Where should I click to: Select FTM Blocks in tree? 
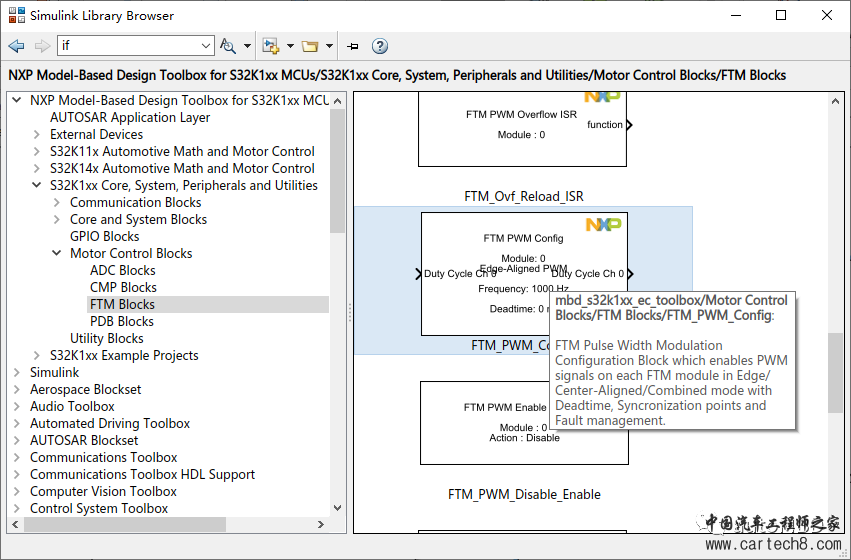click(122, 304)
